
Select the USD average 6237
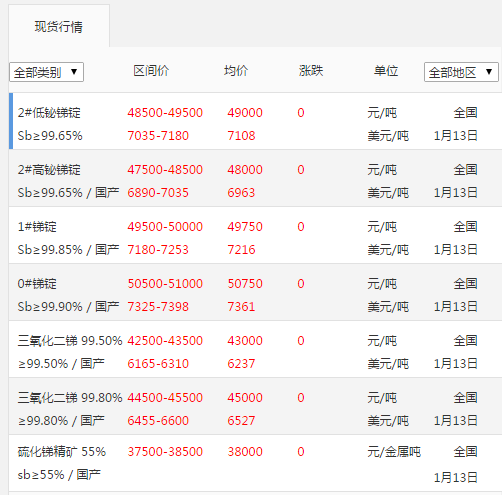tap(241, 364)
